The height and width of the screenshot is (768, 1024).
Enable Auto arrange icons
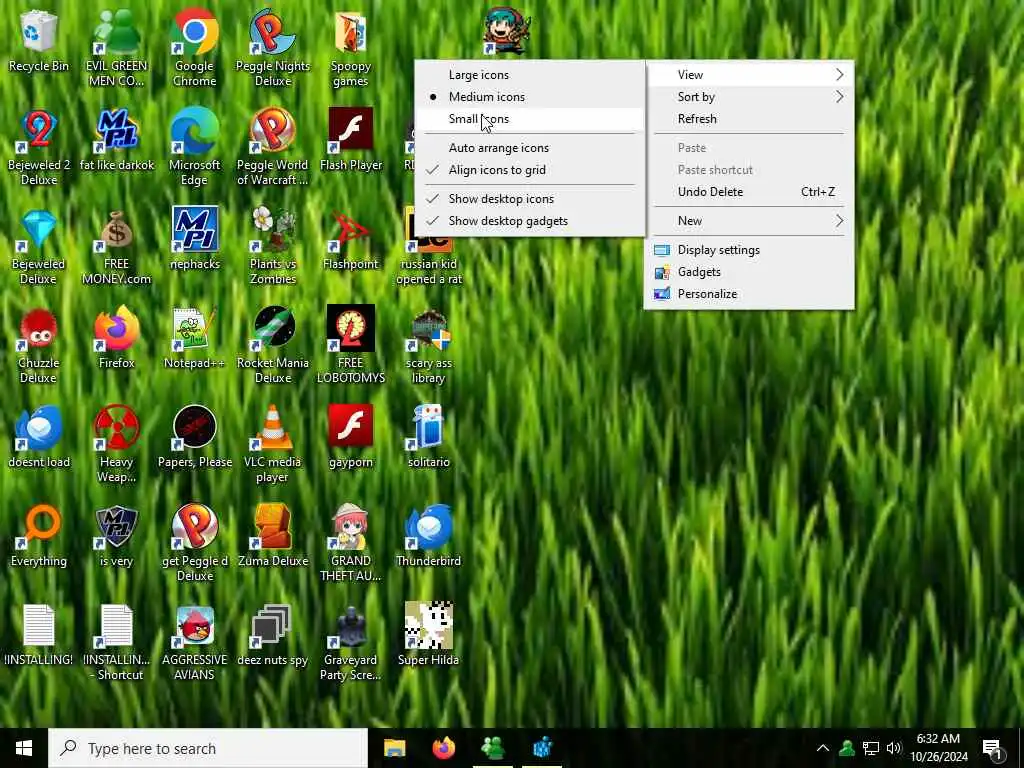click(530, 148)
